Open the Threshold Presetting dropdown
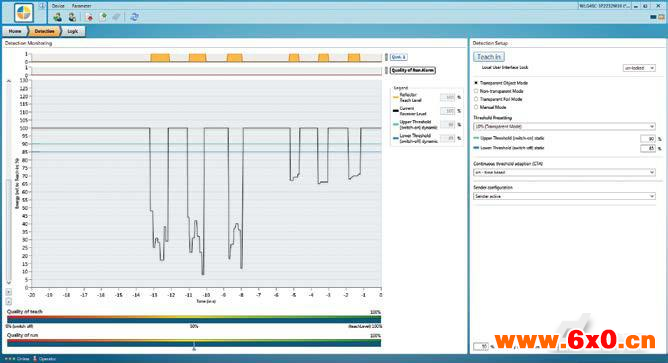This screenshot has height=363, width=668. click(x=564, y=127)
